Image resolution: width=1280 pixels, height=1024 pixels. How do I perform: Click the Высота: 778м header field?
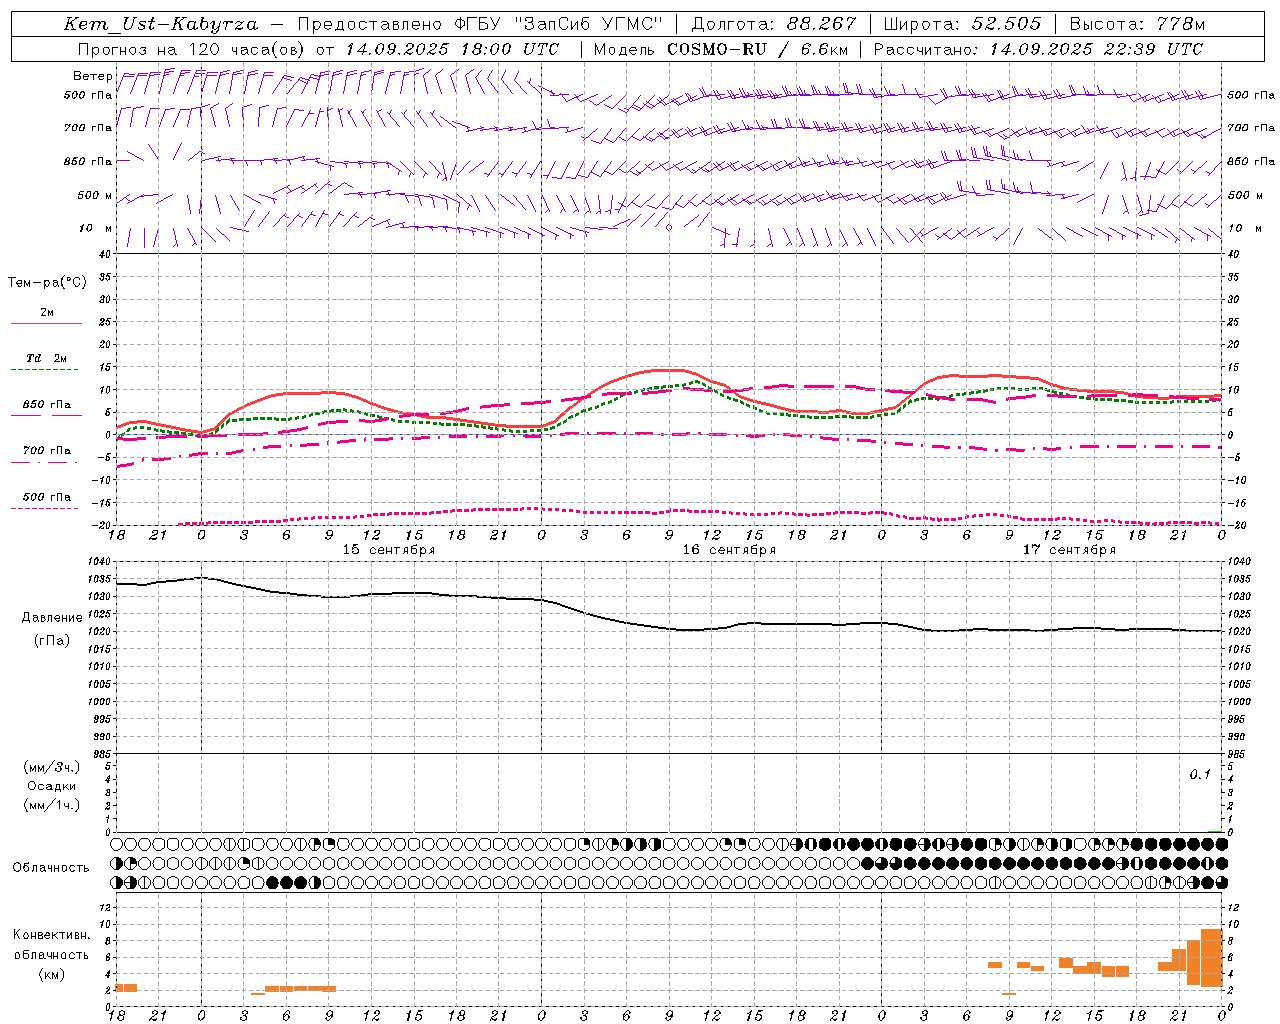tap(1137, 24)
